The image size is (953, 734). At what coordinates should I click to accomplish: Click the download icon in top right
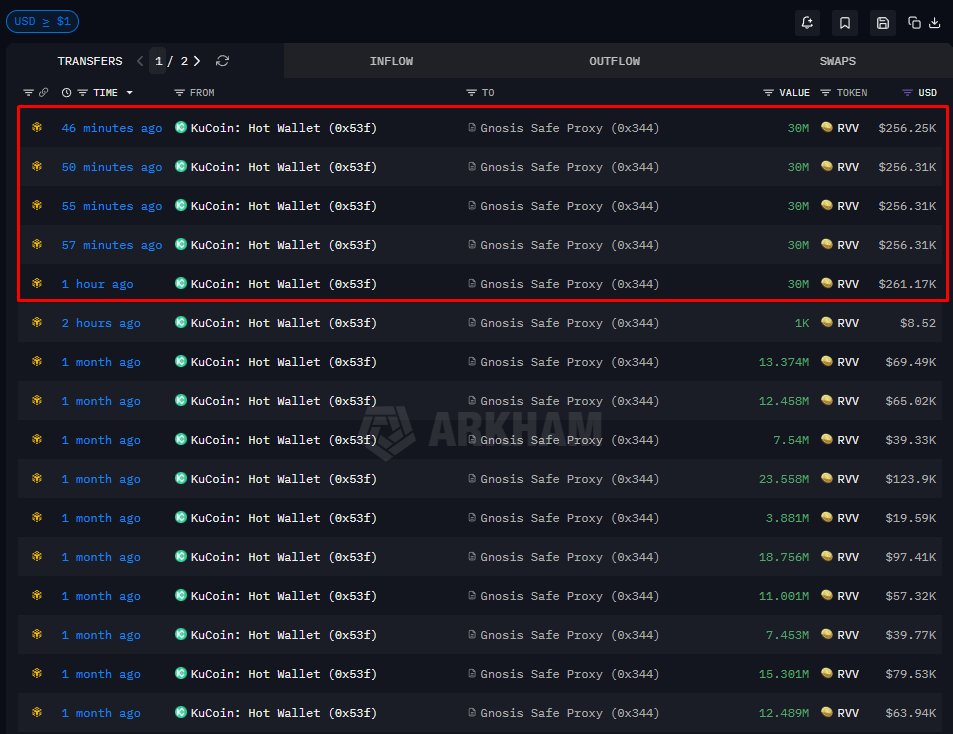coord(935,23)
